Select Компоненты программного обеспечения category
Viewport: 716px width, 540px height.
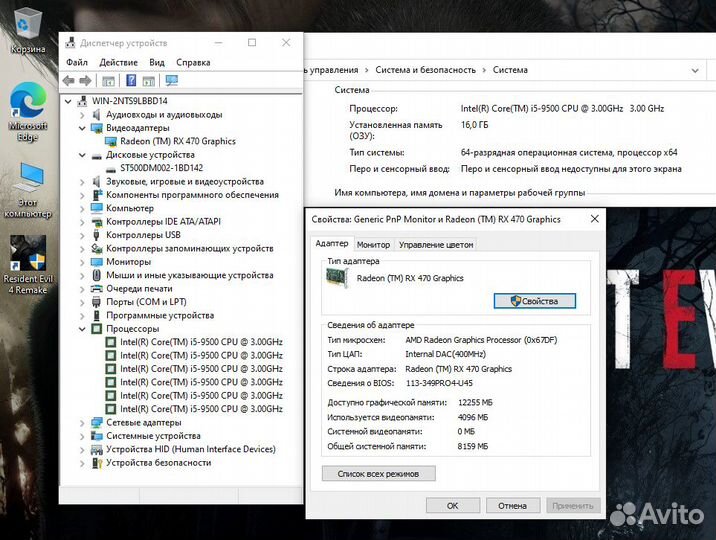pos(192,195)
